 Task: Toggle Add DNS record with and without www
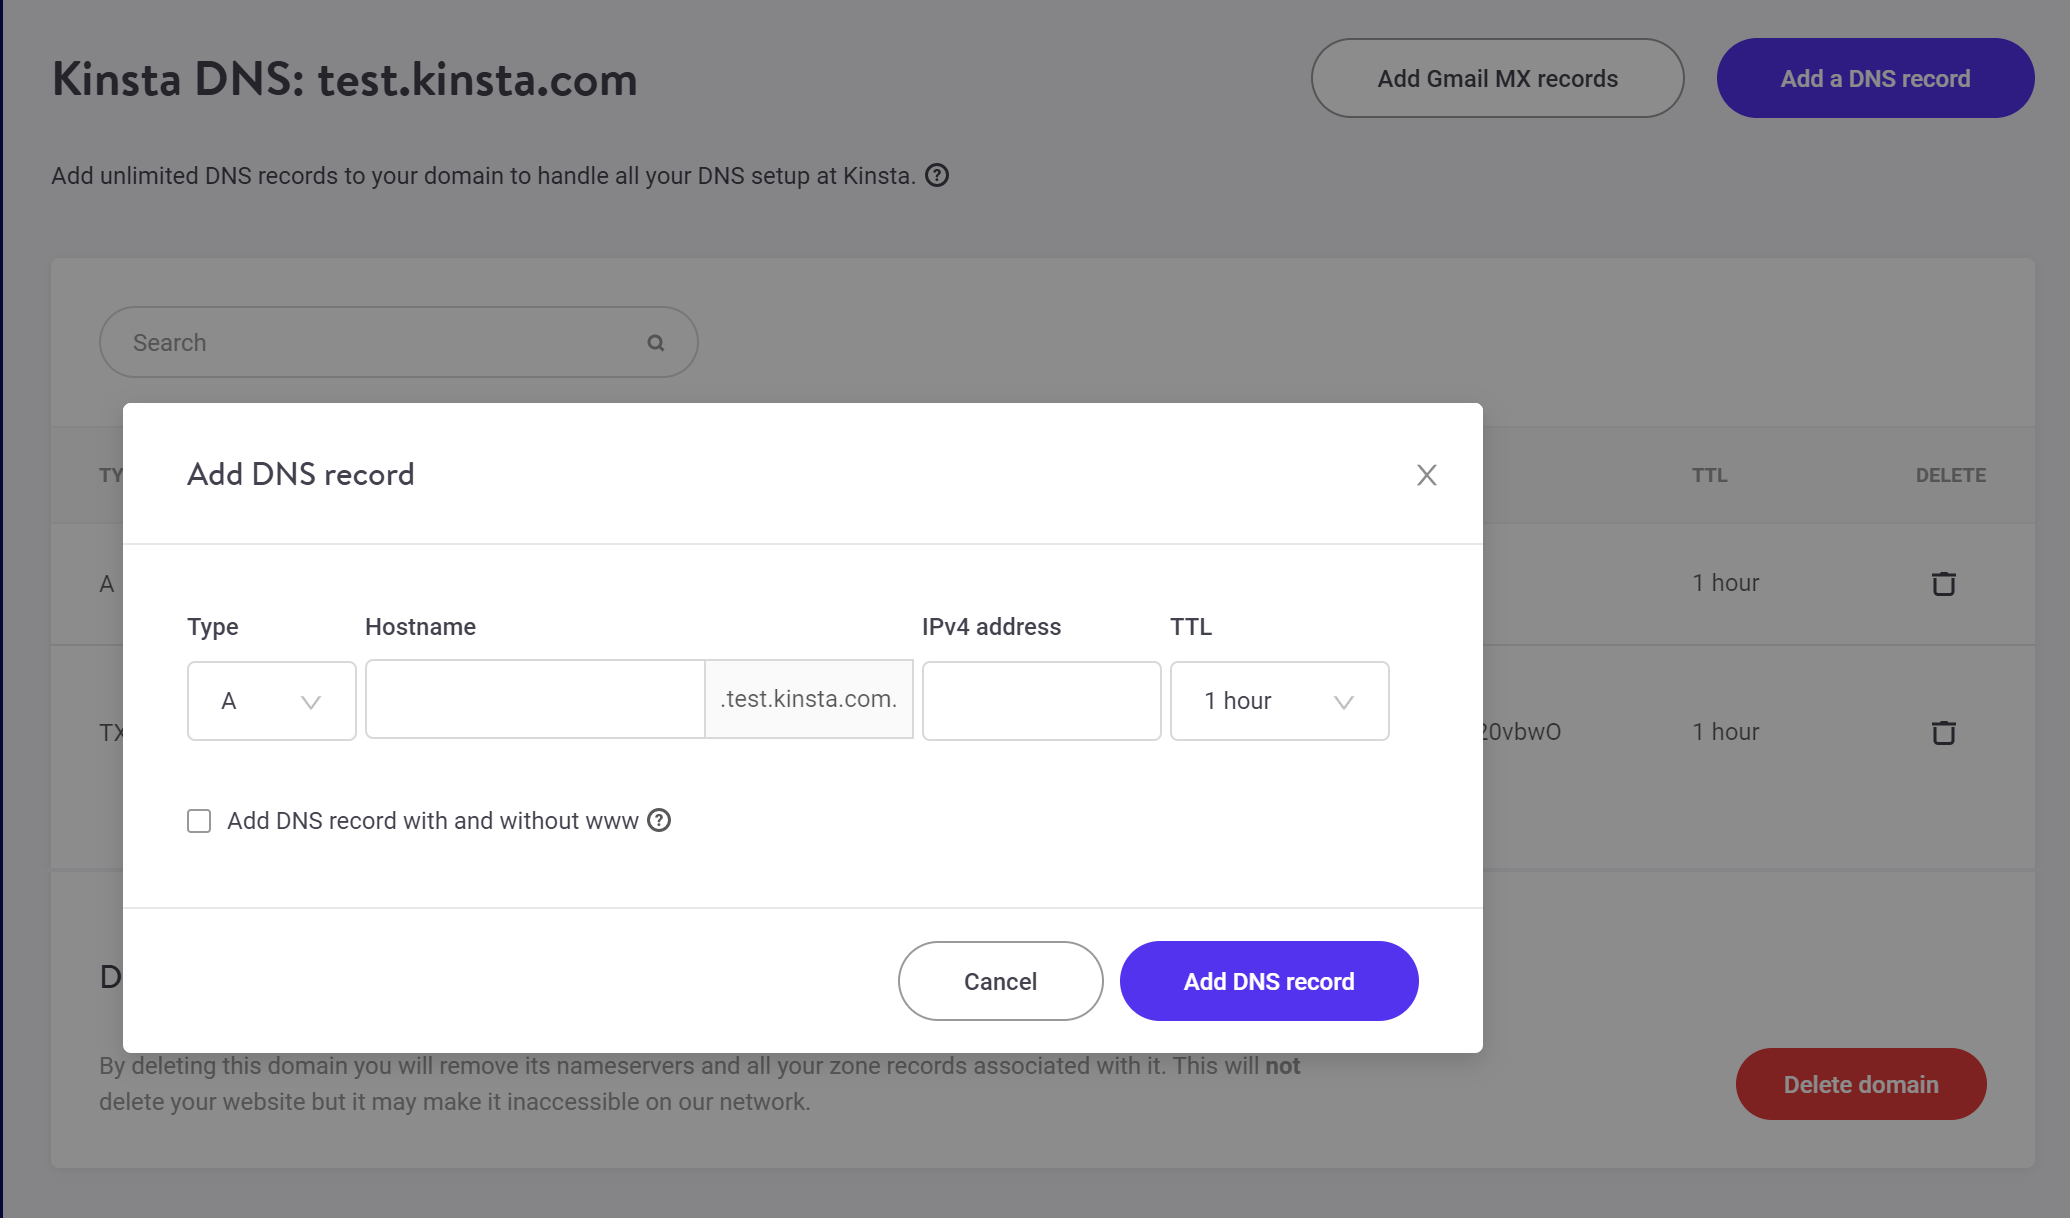[x=200, y=821]
